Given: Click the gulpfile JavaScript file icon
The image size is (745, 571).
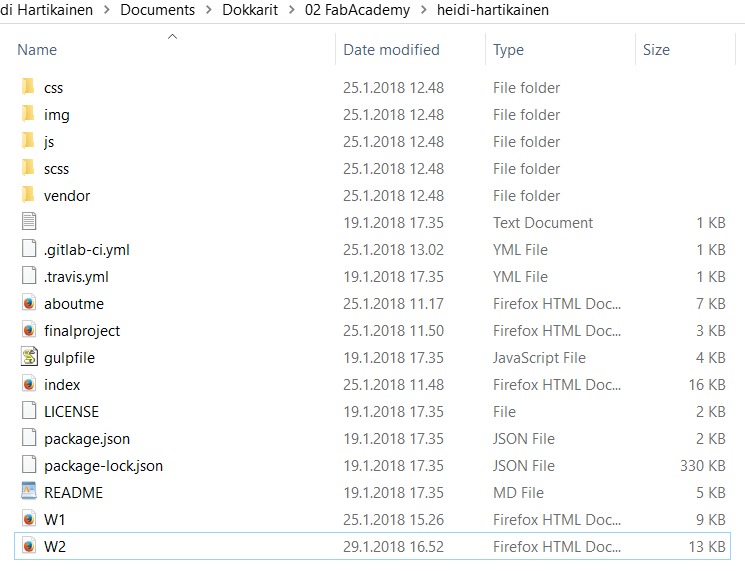Looking at the screenshot, I should tap(29, 357).
